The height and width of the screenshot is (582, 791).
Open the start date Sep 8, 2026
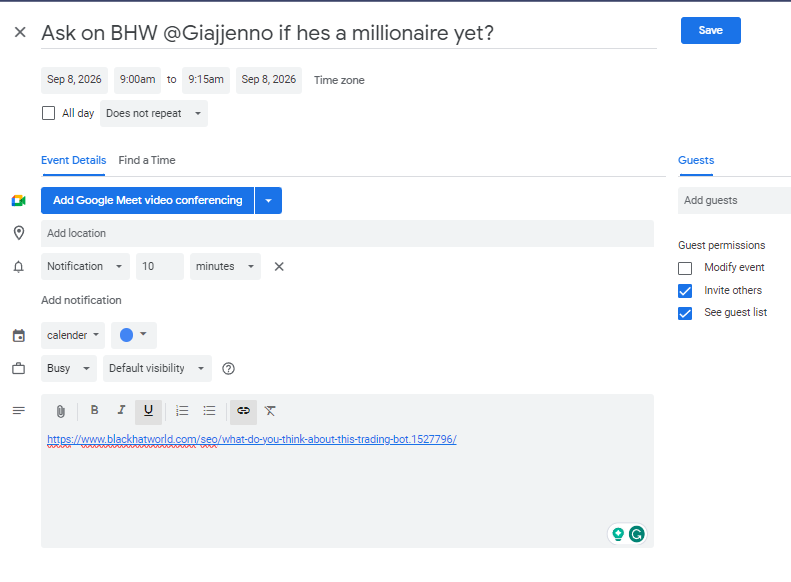click(x=74, y=80)
